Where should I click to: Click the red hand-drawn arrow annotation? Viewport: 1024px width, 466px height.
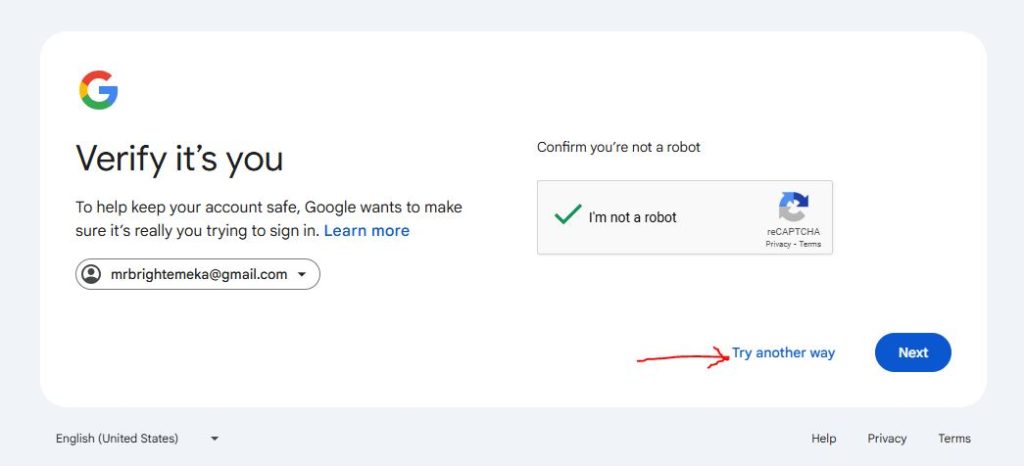click(683, 357)
